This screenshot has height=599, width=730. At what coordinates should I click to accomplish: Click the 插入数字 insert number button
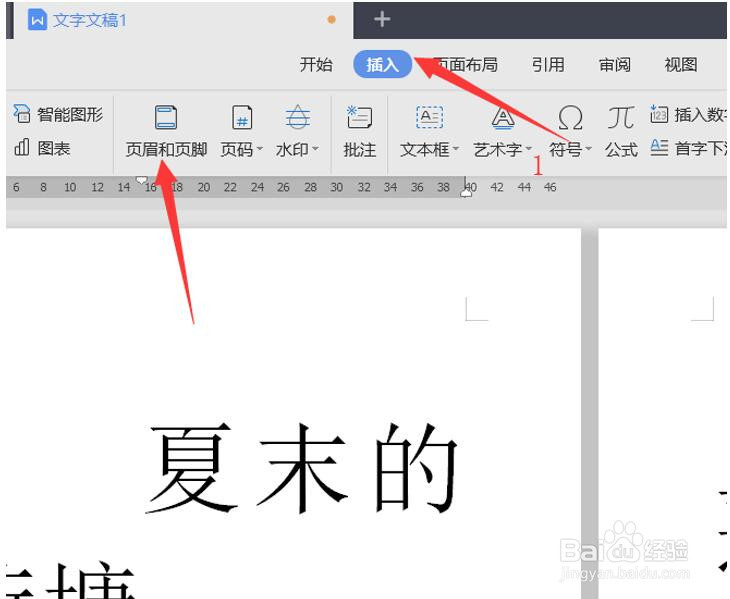[688, 114]
